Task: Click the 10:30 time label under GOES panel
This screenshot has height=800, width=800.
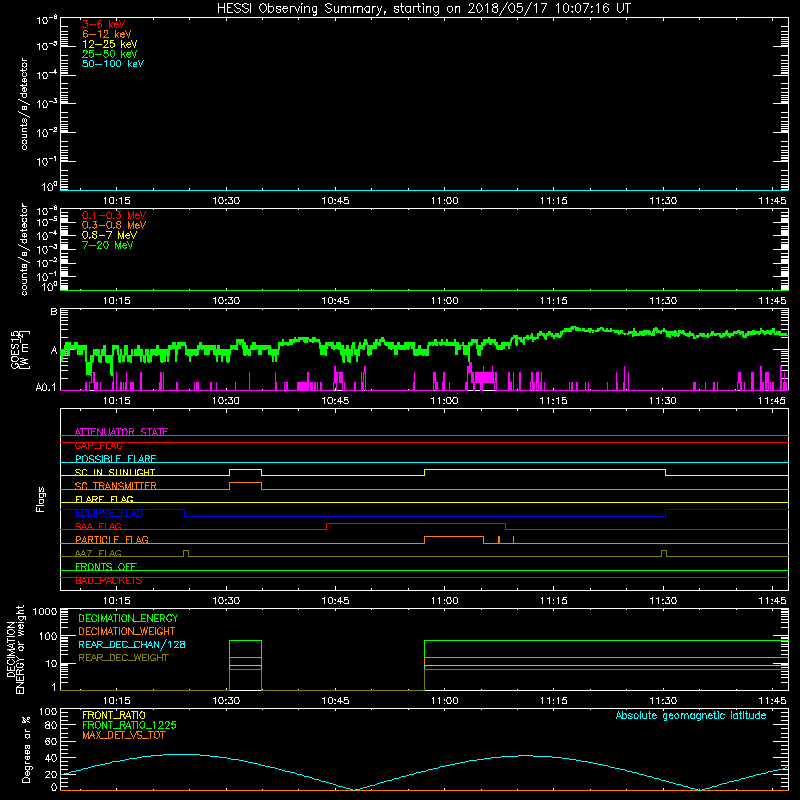Action: 226,401
